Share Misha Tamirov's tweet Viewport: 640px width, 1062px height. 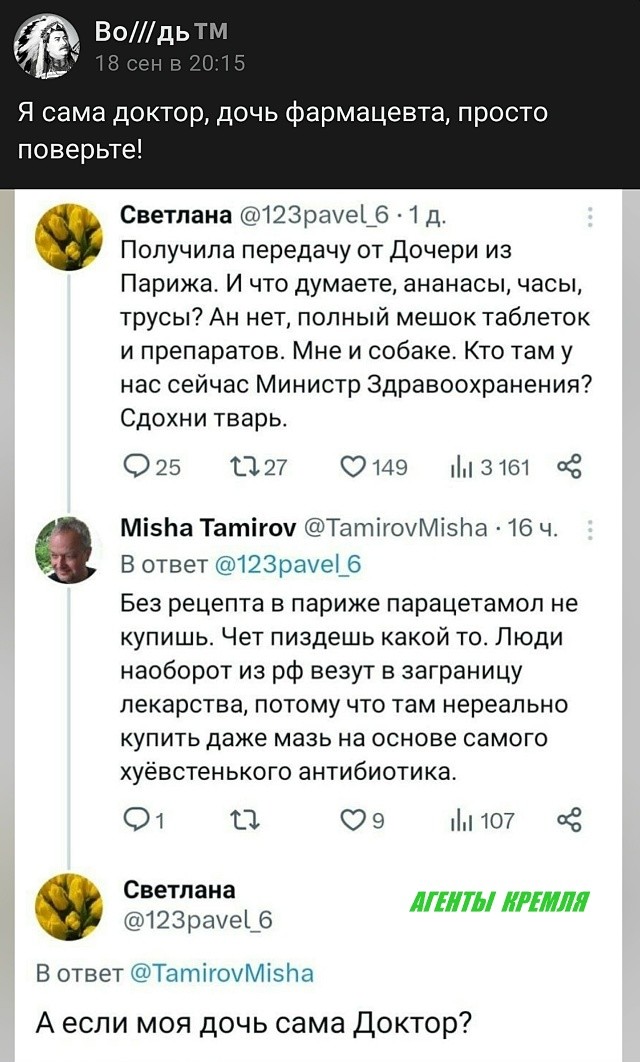[x=568, y=821]
